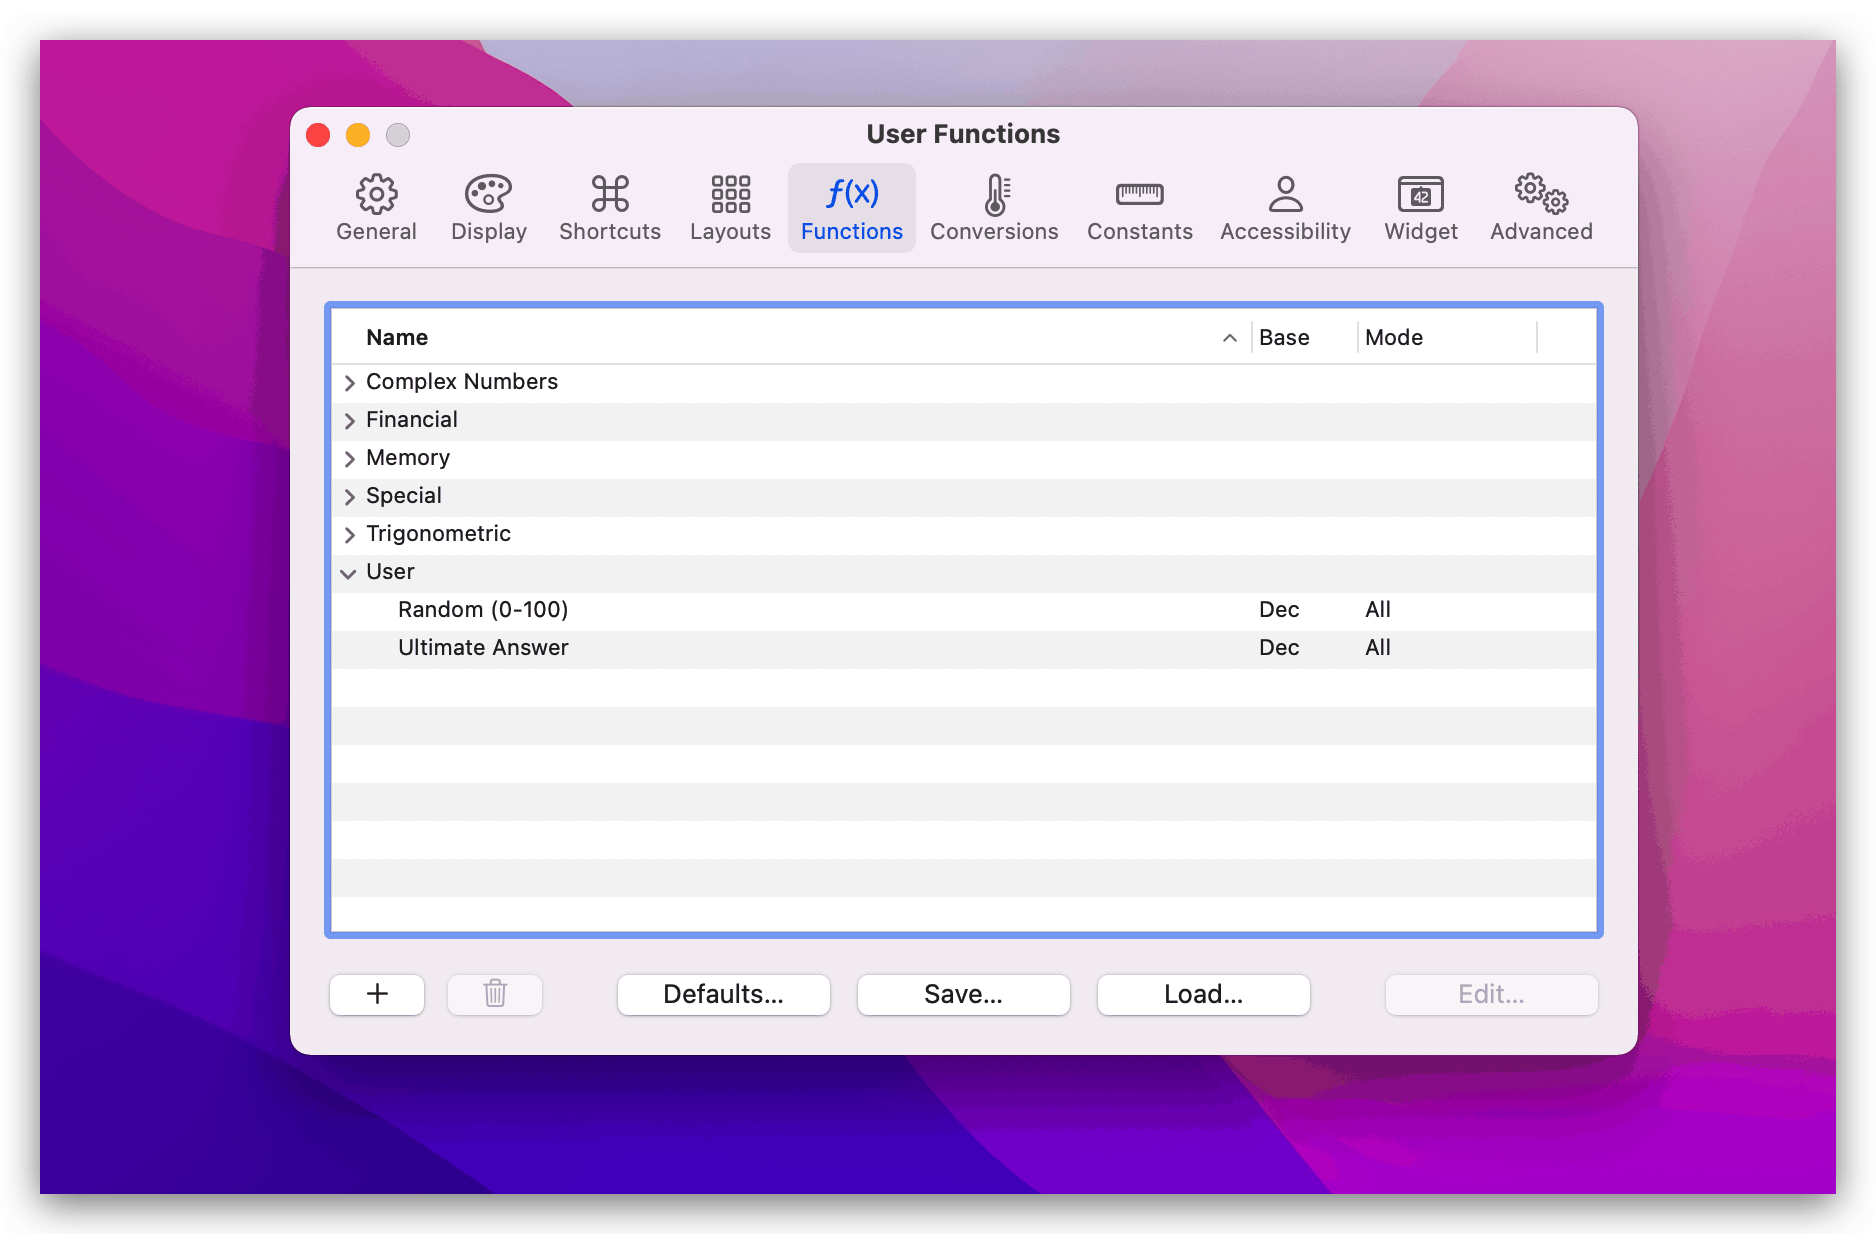1876x1234 pixels.
Task: Switch to the Layouts tab
Action: click(730, 208)
